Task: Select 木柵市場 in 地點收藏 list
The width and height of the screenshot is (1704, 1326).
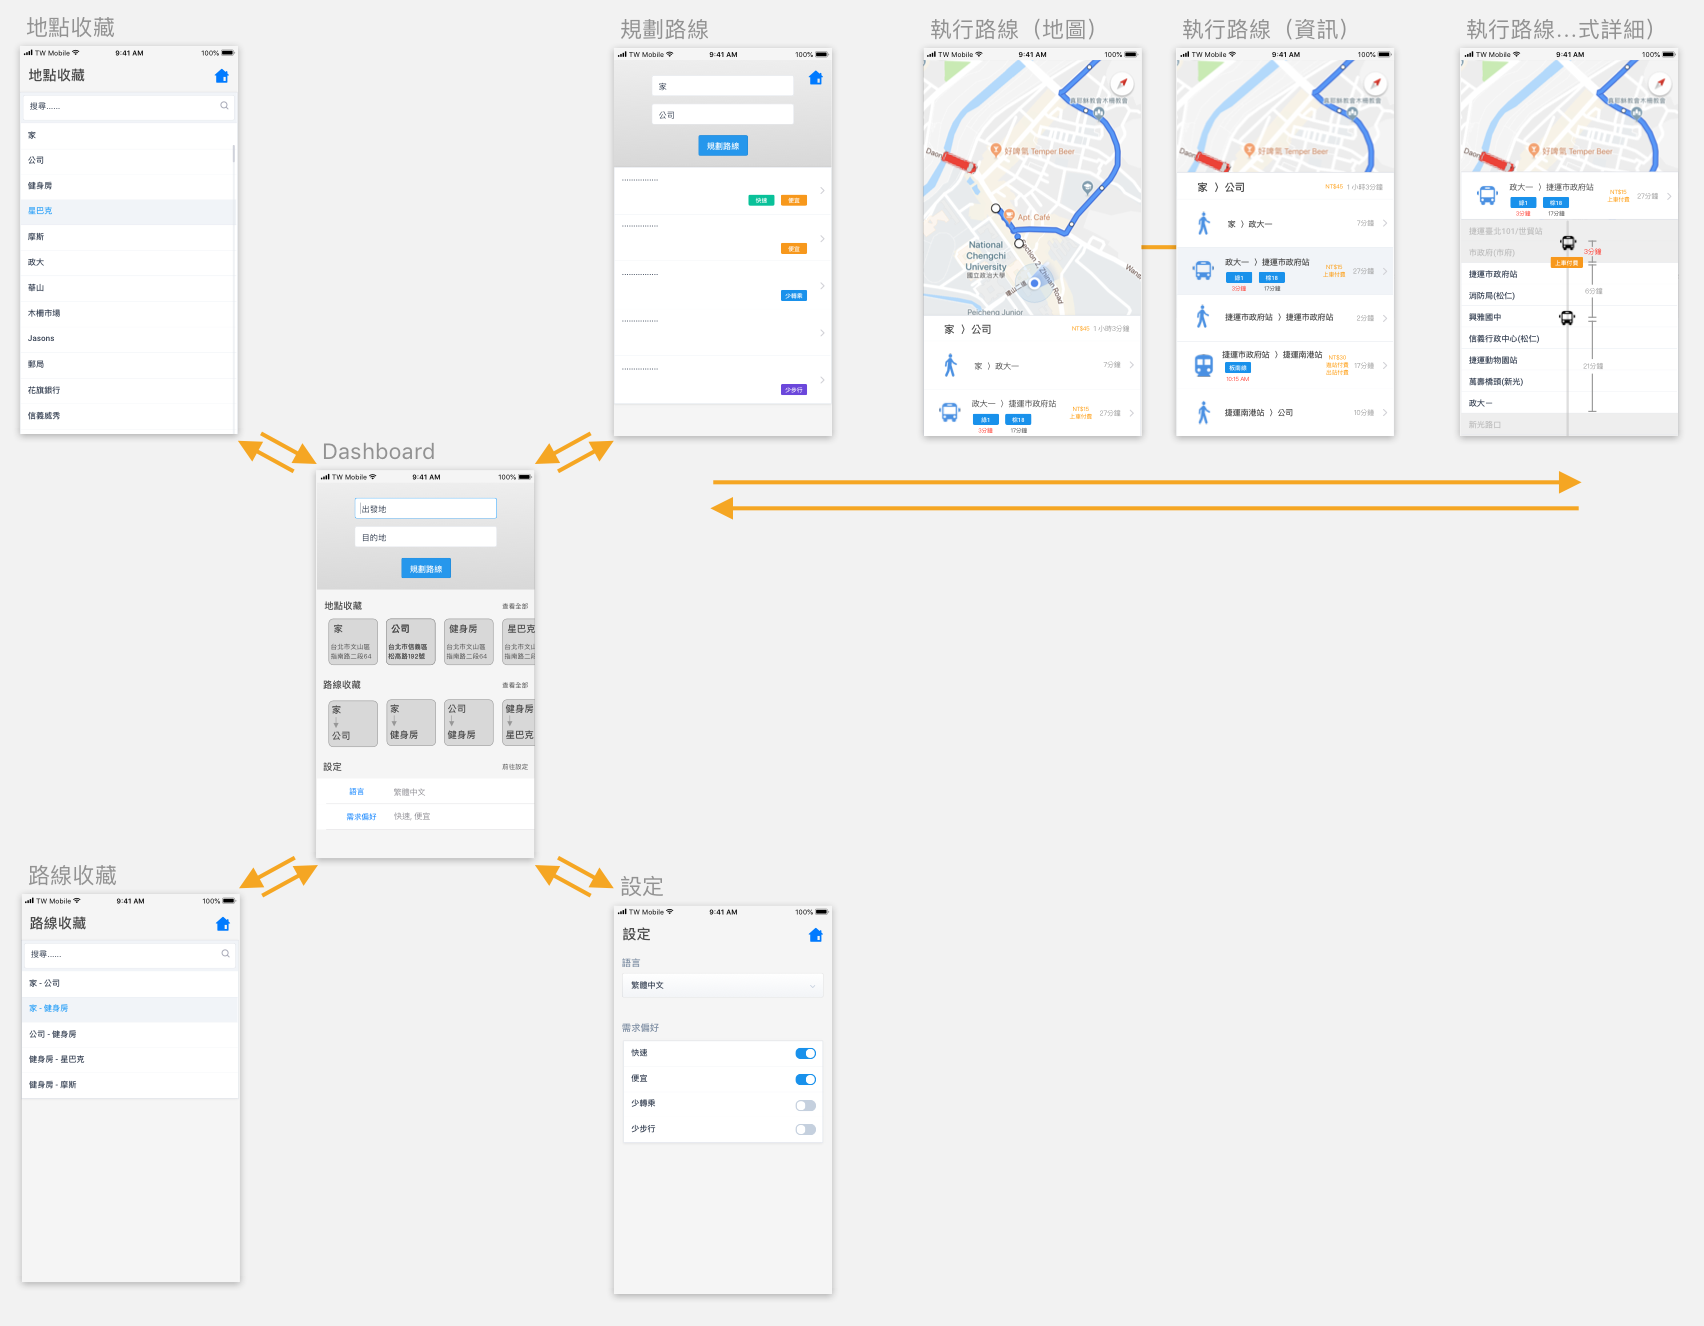Action: pos(128,313)
